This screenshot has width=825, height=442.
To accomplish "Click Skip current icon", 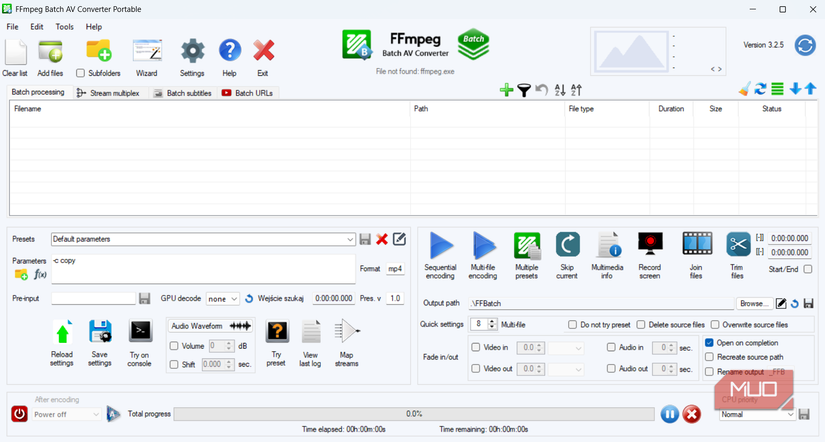I will (567, 245).
